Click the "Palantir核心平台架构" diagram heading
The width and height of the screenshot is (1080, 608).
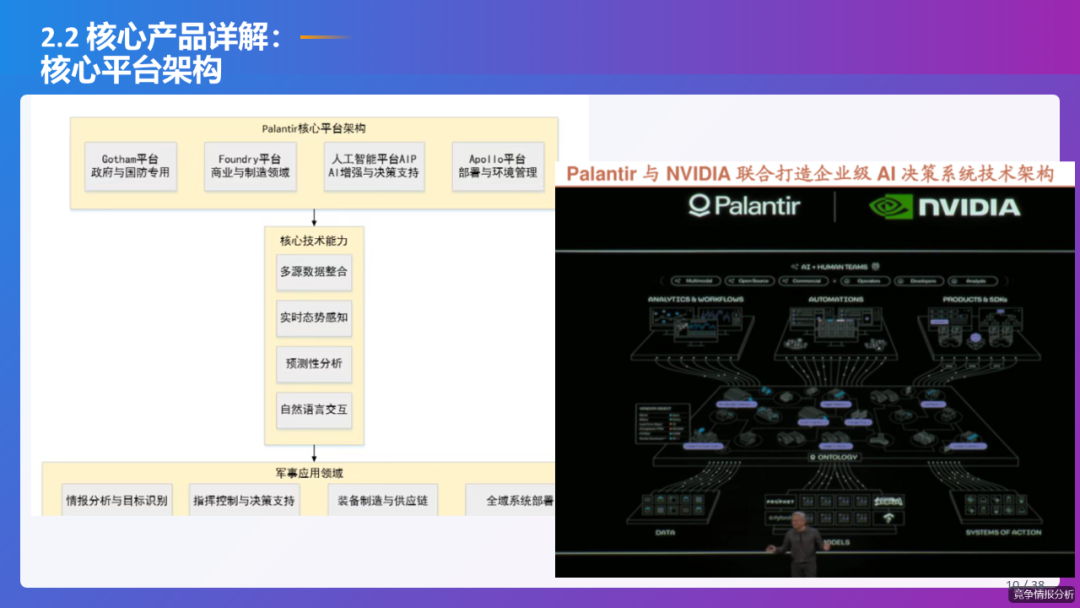point(313,128)
